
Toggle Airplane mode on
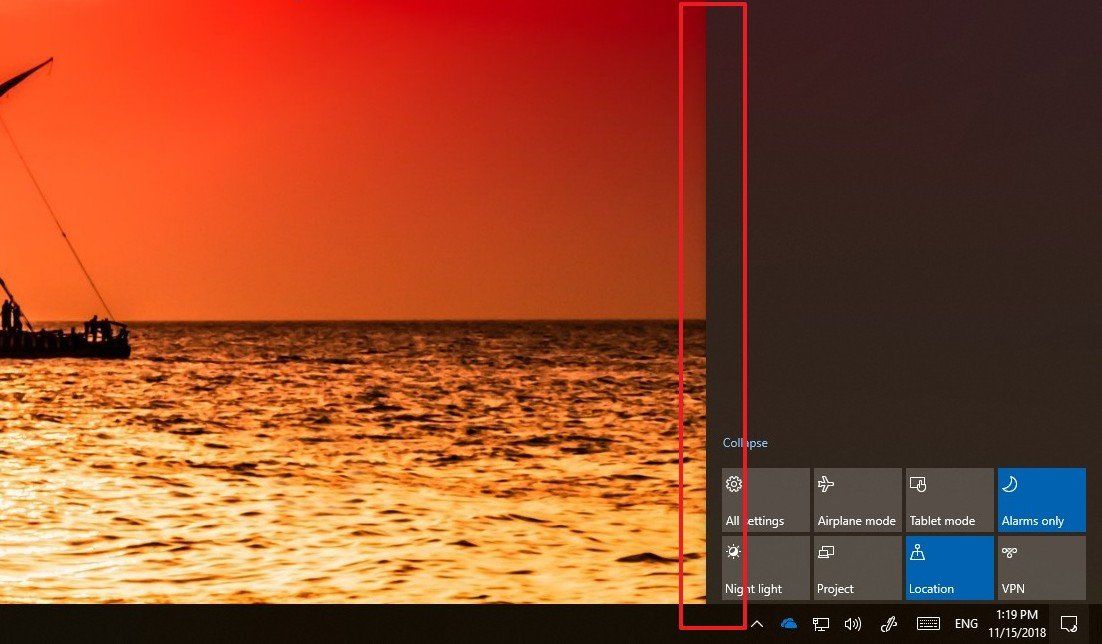click(x=856, y=499)
